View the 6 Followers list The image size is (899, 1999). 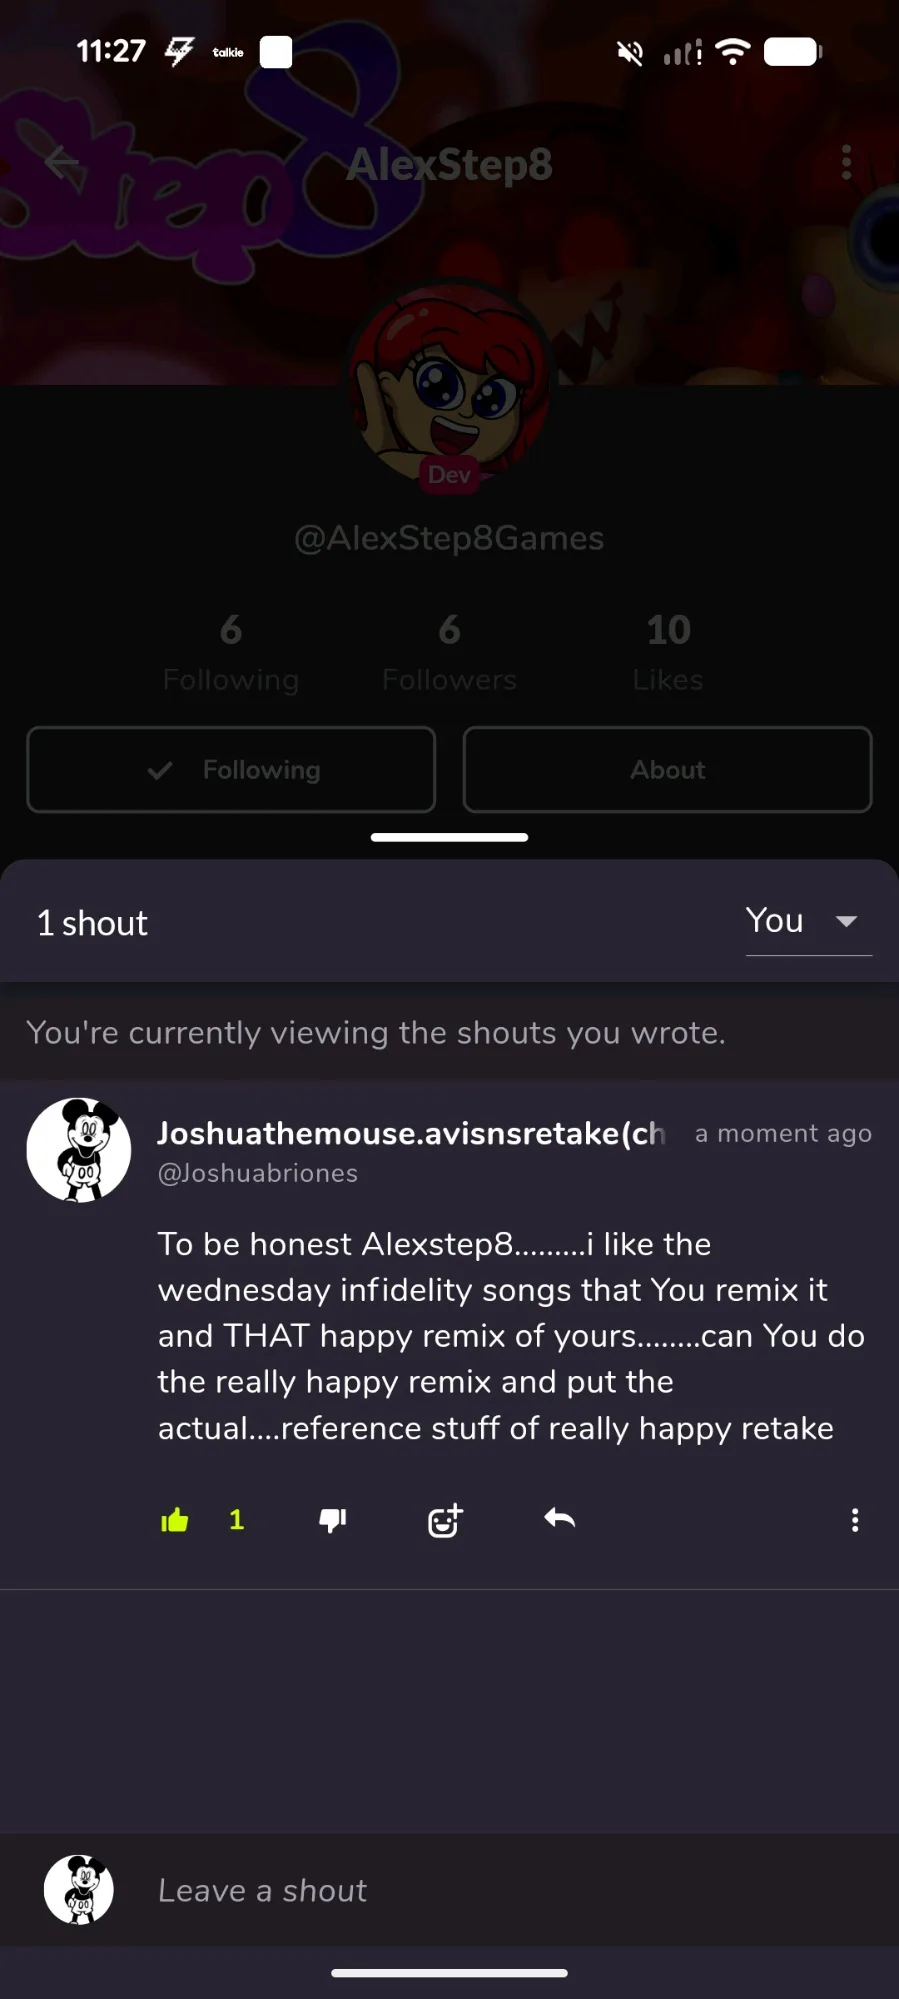[x=449, y=652]
